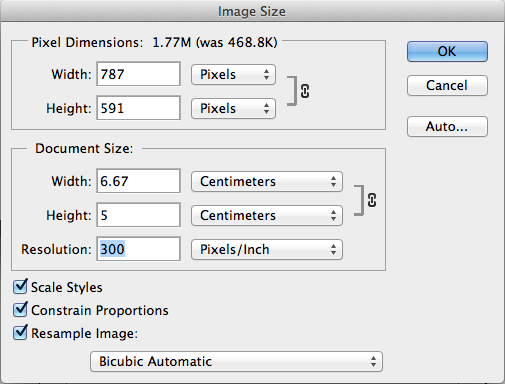Image resolution: width=505 pixels, height=384 pixels.
Task: Click the Resolution field showing 300
Action: (x=138, y=249)
